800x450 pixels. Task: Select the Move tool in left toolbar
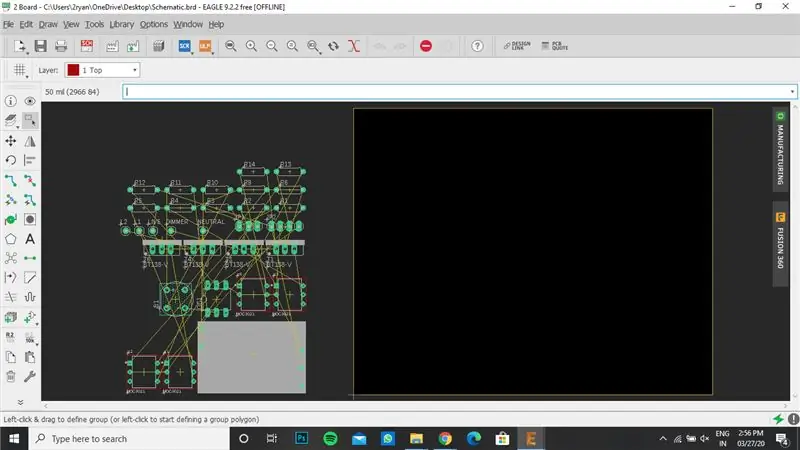[11, 141]
